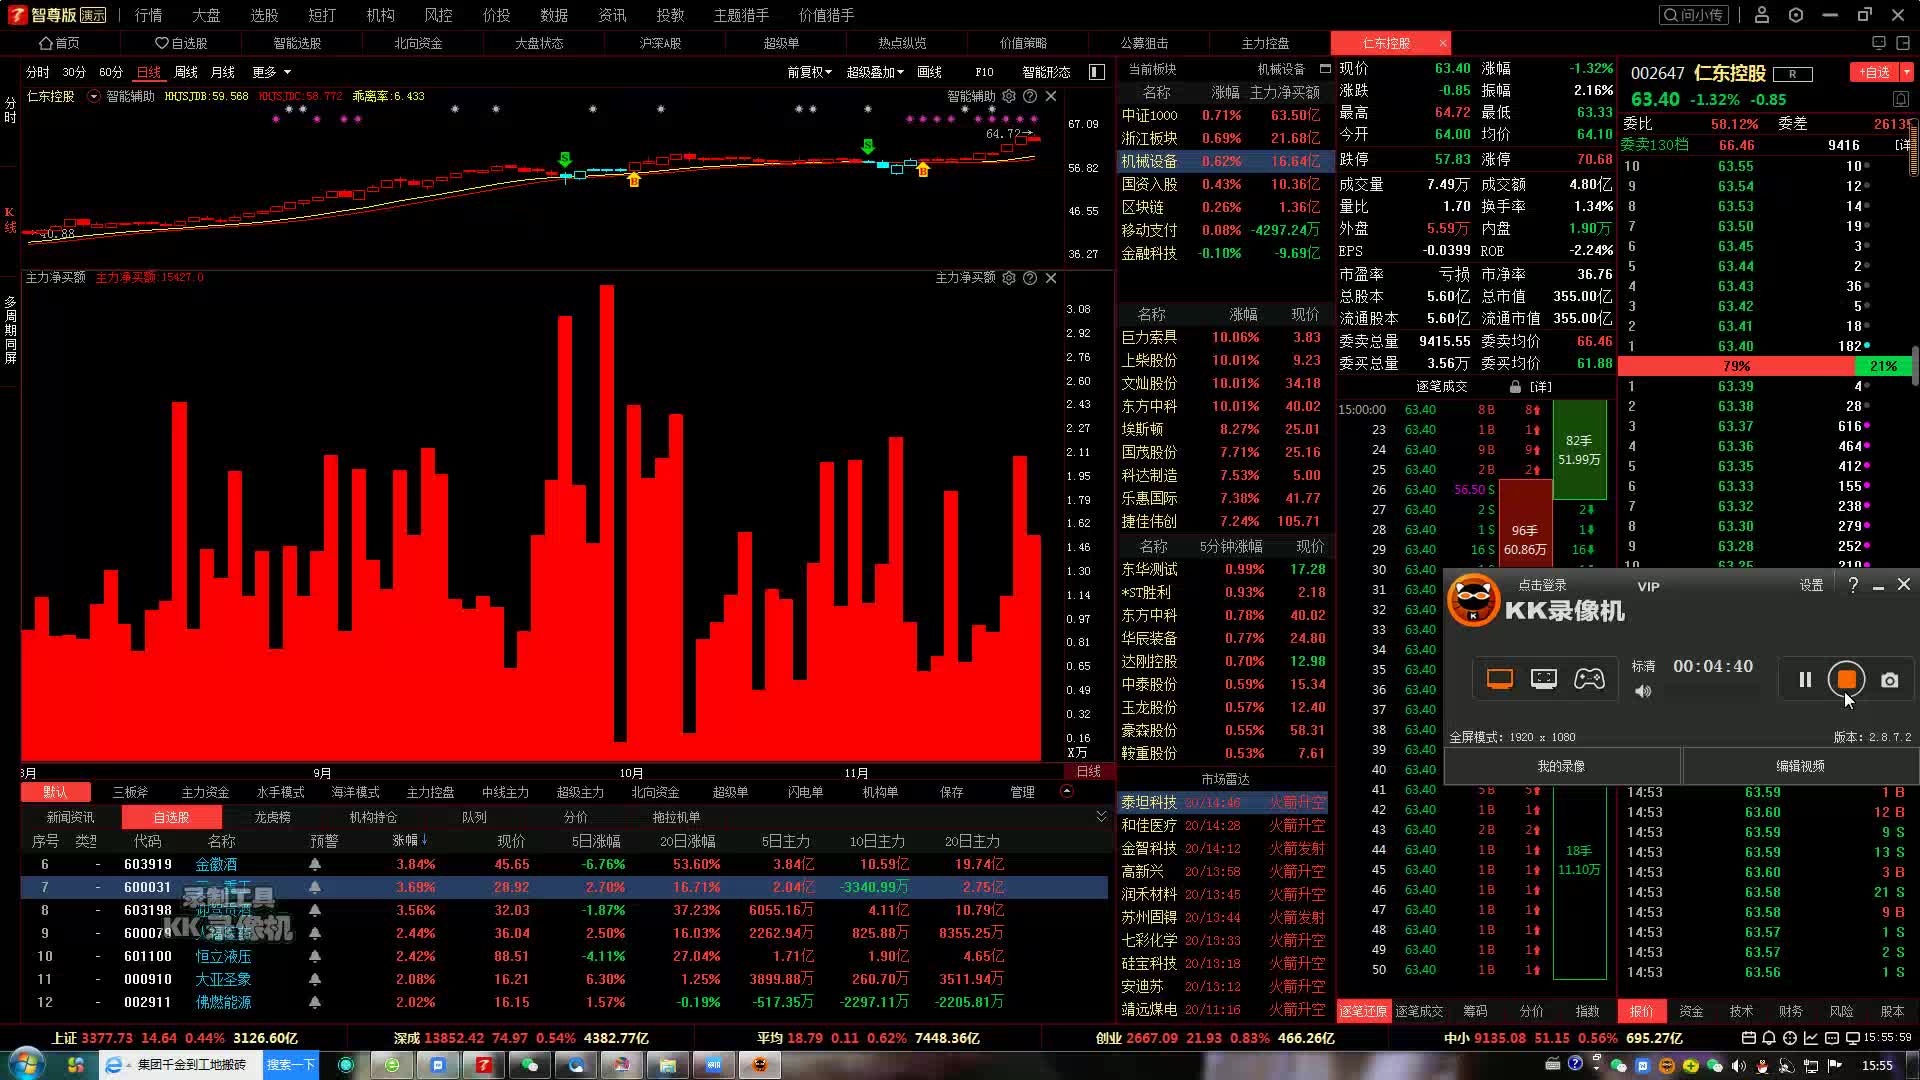Toggle side panel layout icon near 智能形态
Viewport: 1920px width, 1080px height.
click(x=1097, y=72)
